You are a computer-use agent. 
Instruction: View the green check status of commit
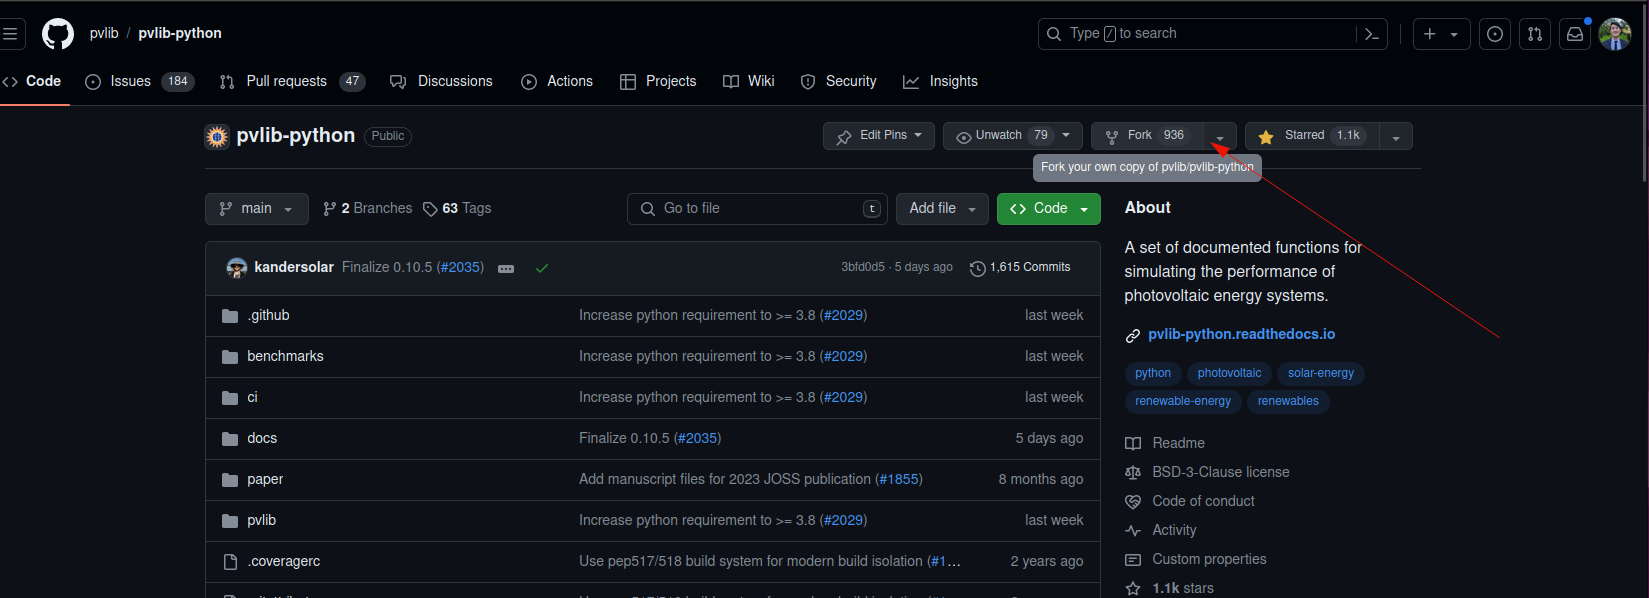[x=542, y=268]
